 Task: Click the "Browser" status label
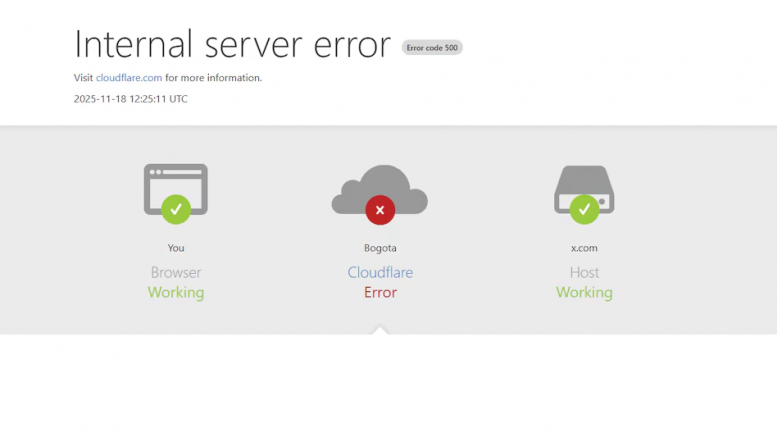pos(176,272)
